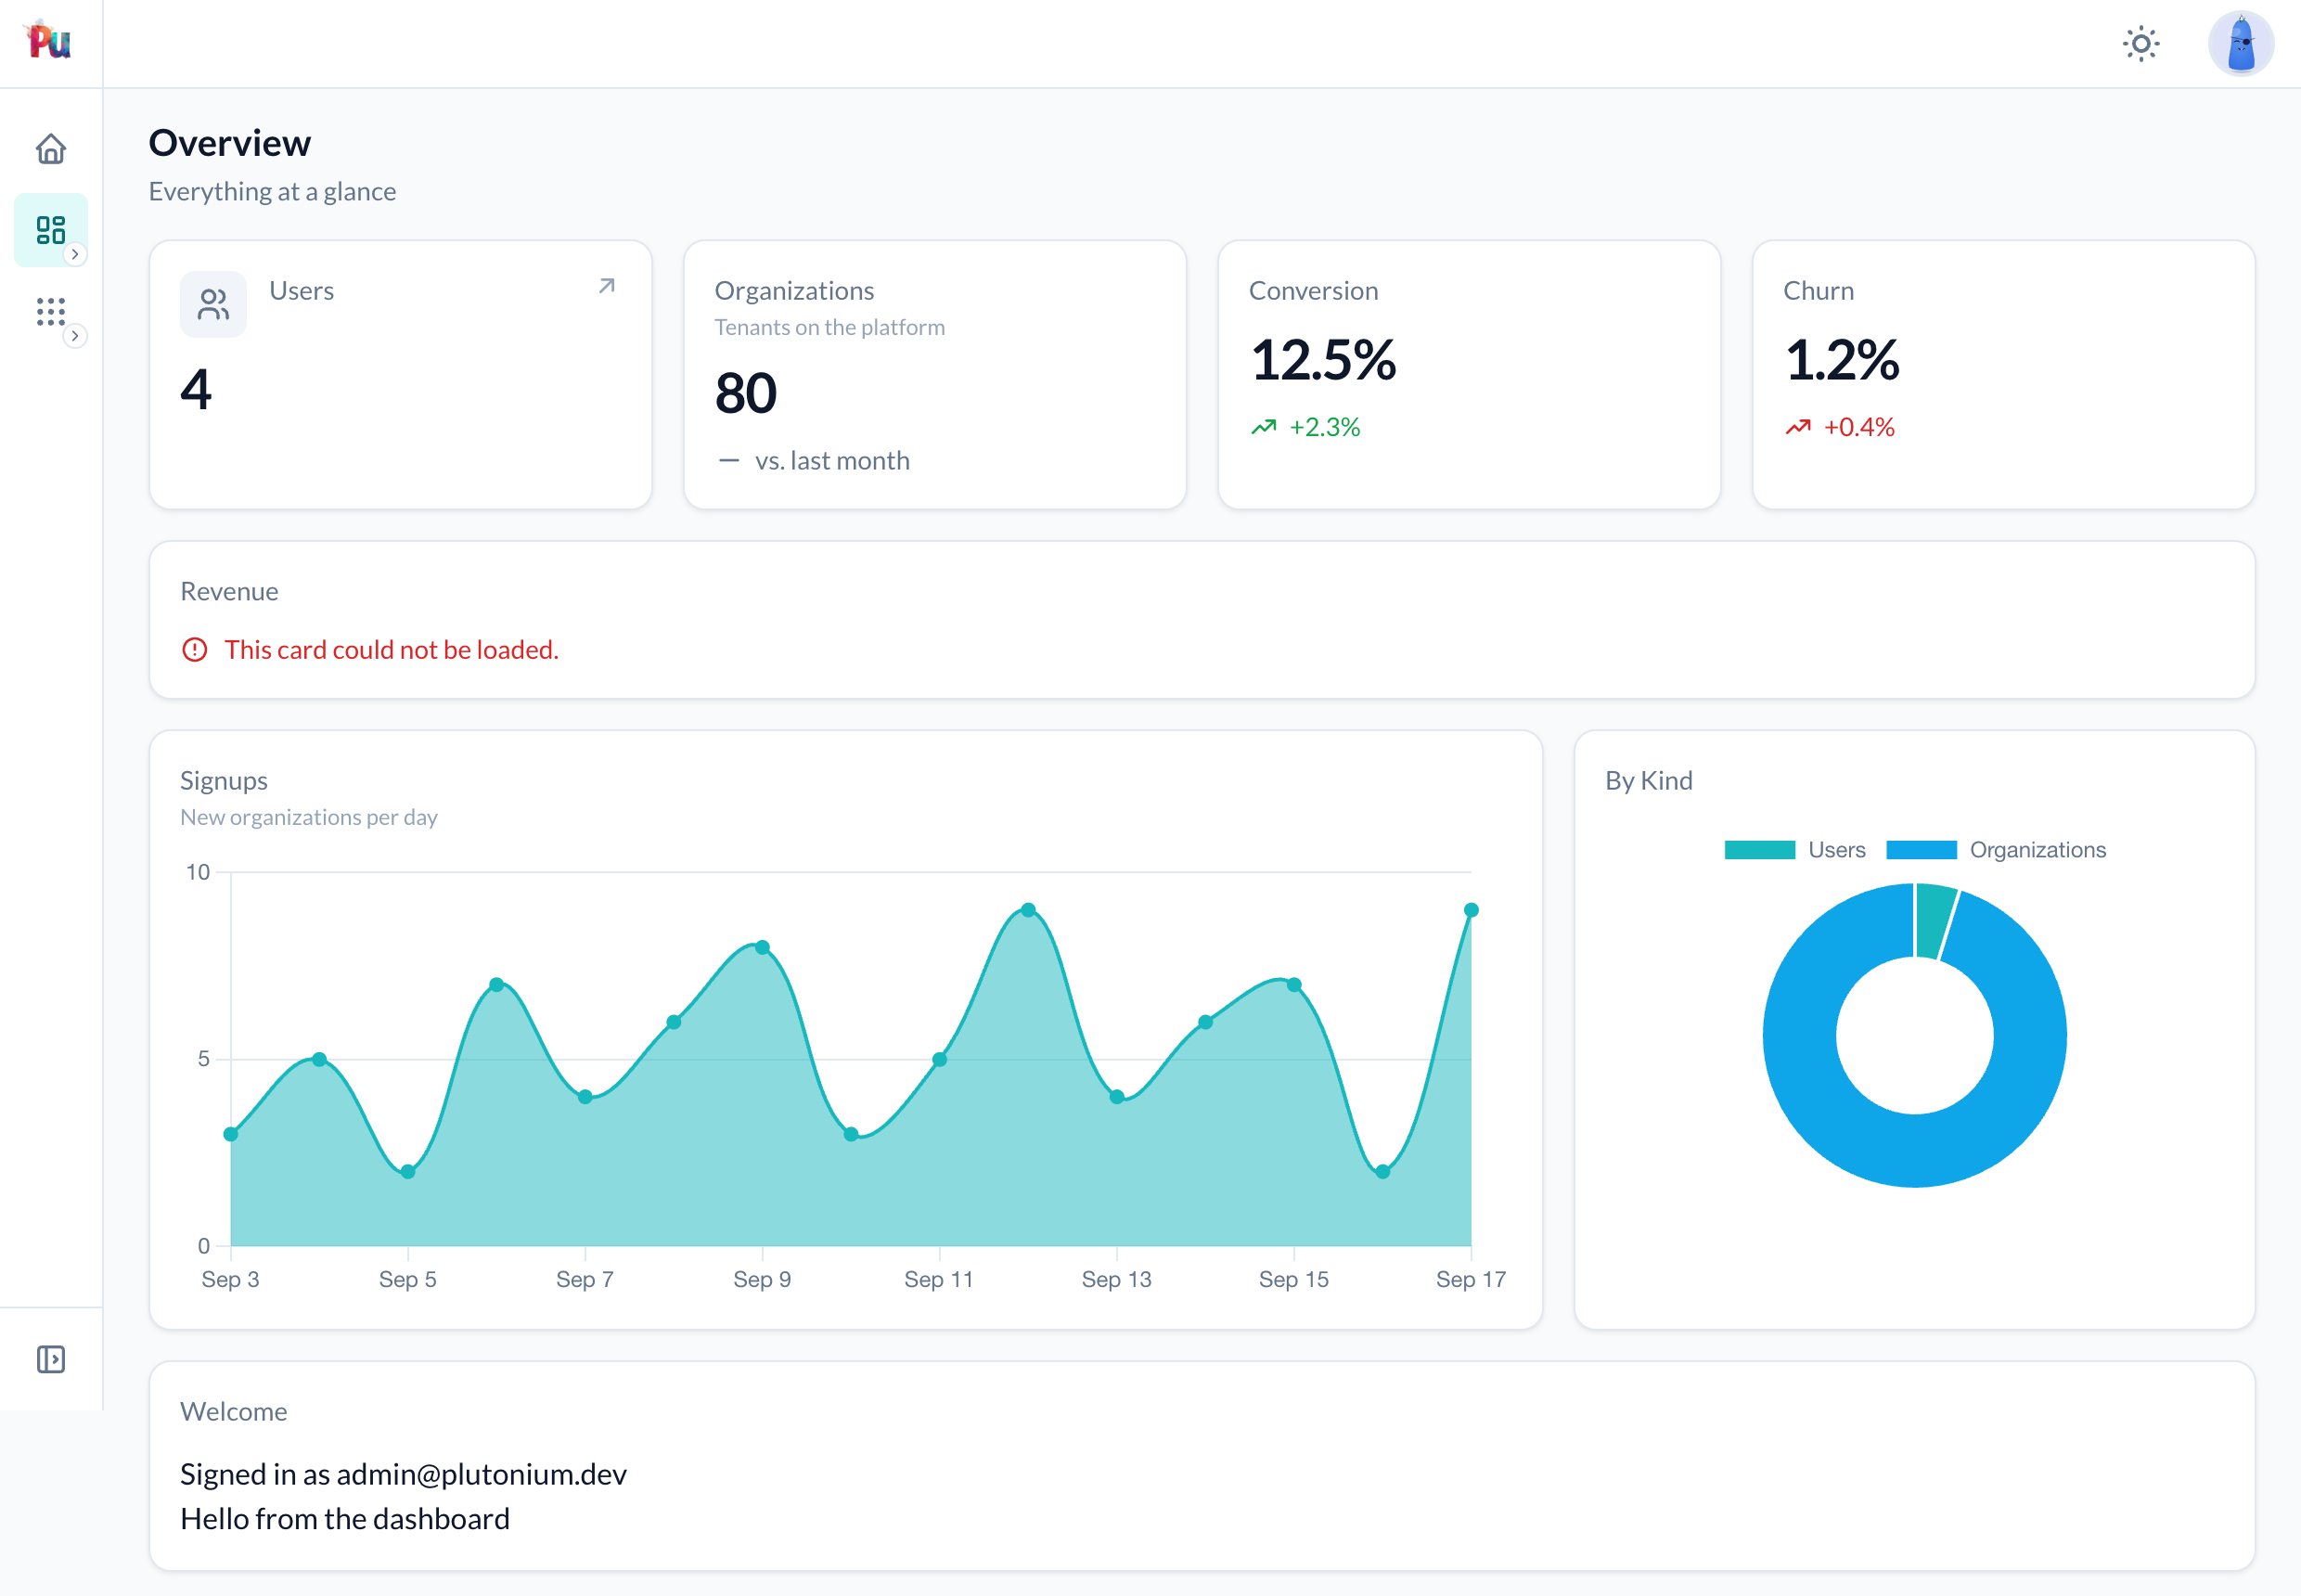Image resolution: width=2301 pixels, height=1596 pixels.
Task: Open the nine-dot apps icon in the sidebar
Action: tap(51, 311)
